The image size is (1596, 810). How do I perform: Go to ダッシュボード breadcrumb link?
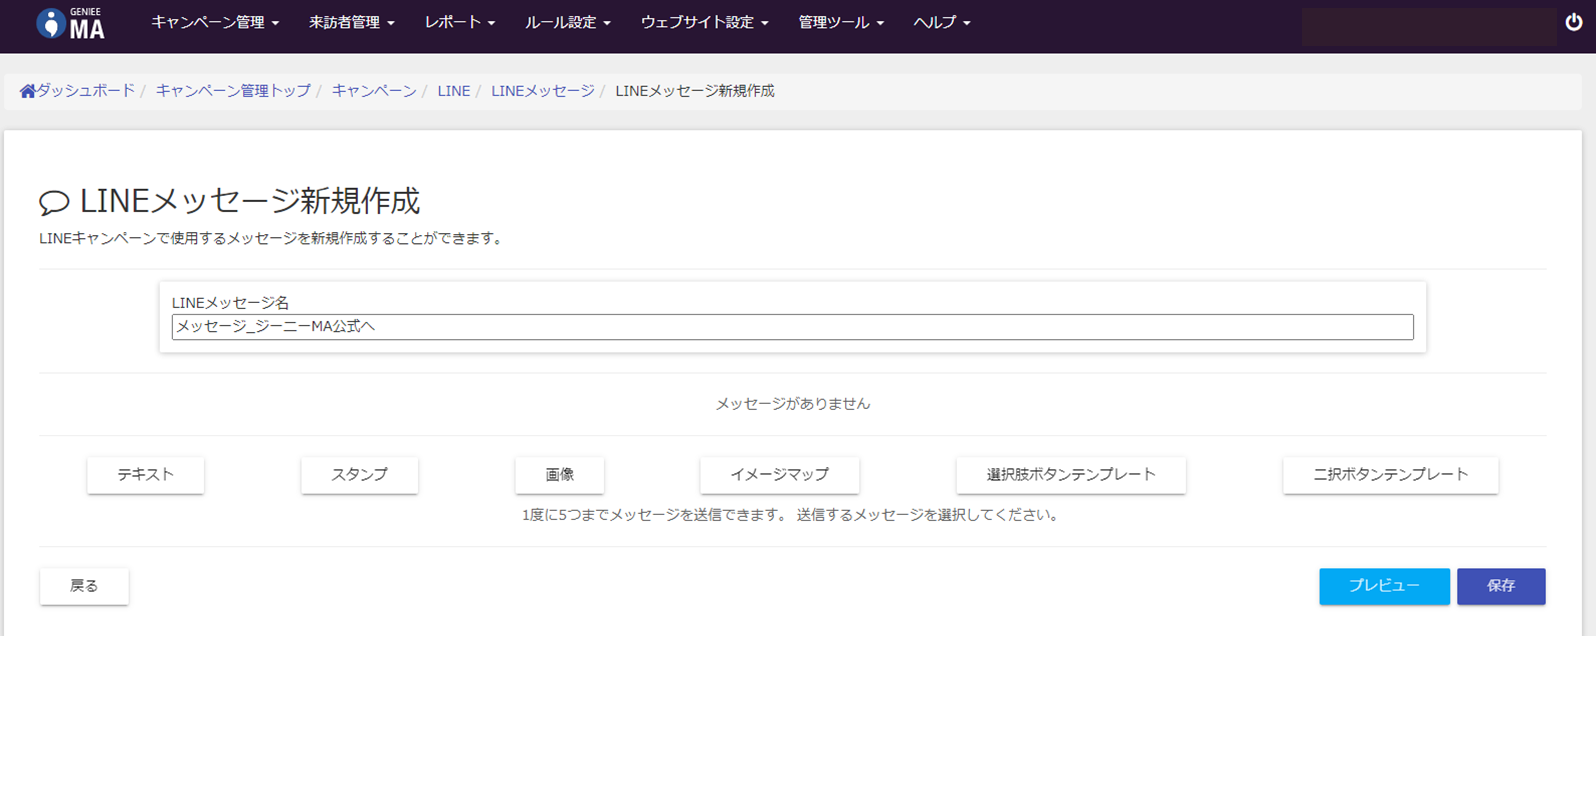[x=86, y=91]
